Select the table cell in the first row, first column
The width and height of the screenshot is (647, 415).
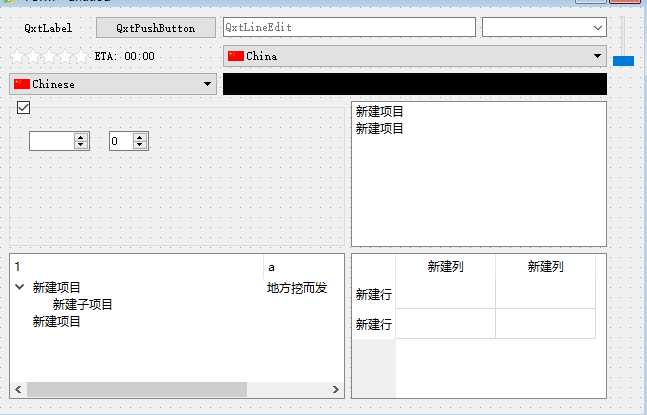pyautogui.click(x=446, y=294)
